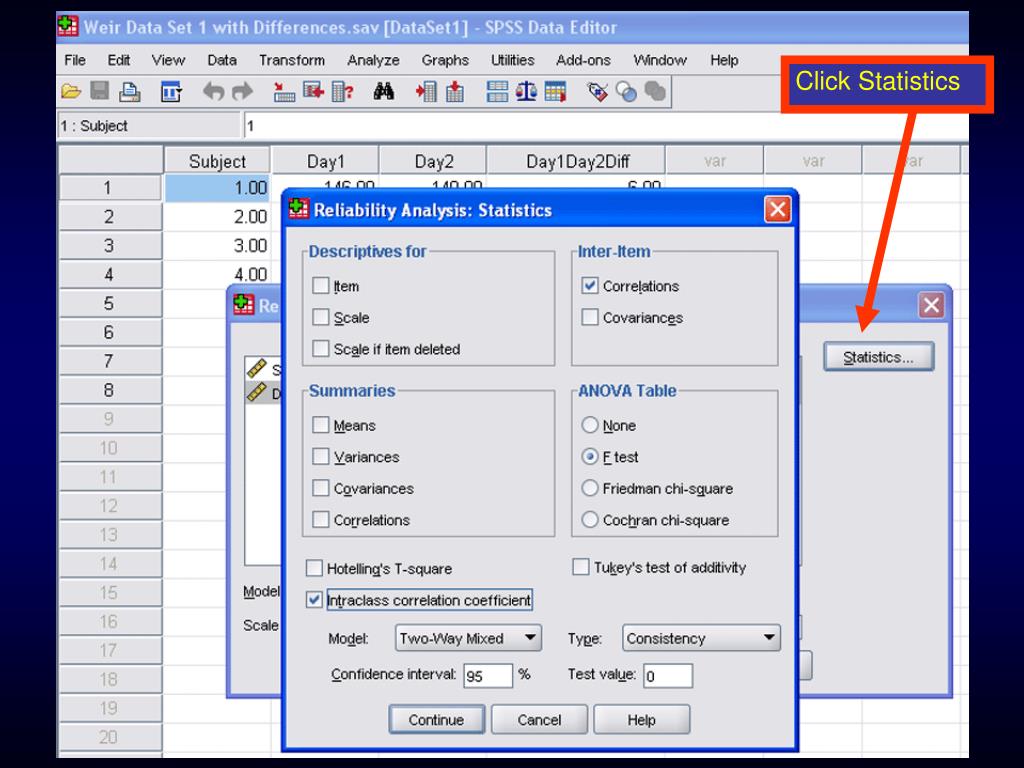Select the Day1Day2Diff column header
This screenshot has height=768, width=1024.
[x=577, y=161]
